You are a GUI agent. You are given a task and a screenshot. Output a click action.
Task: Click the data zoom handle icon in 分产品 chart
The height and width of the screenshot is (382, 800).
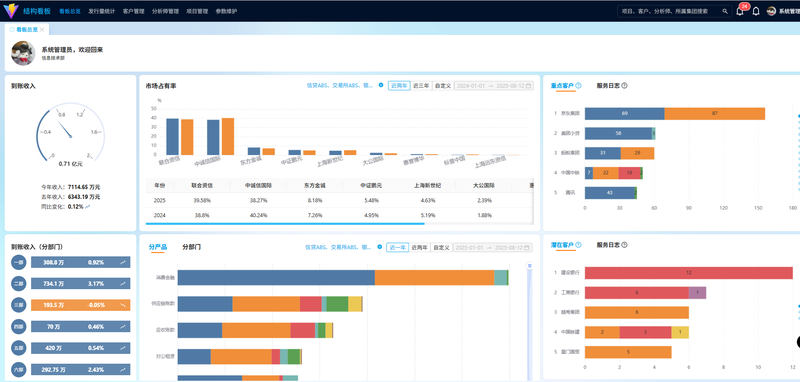pyautogui.click(x=530, y=265)
